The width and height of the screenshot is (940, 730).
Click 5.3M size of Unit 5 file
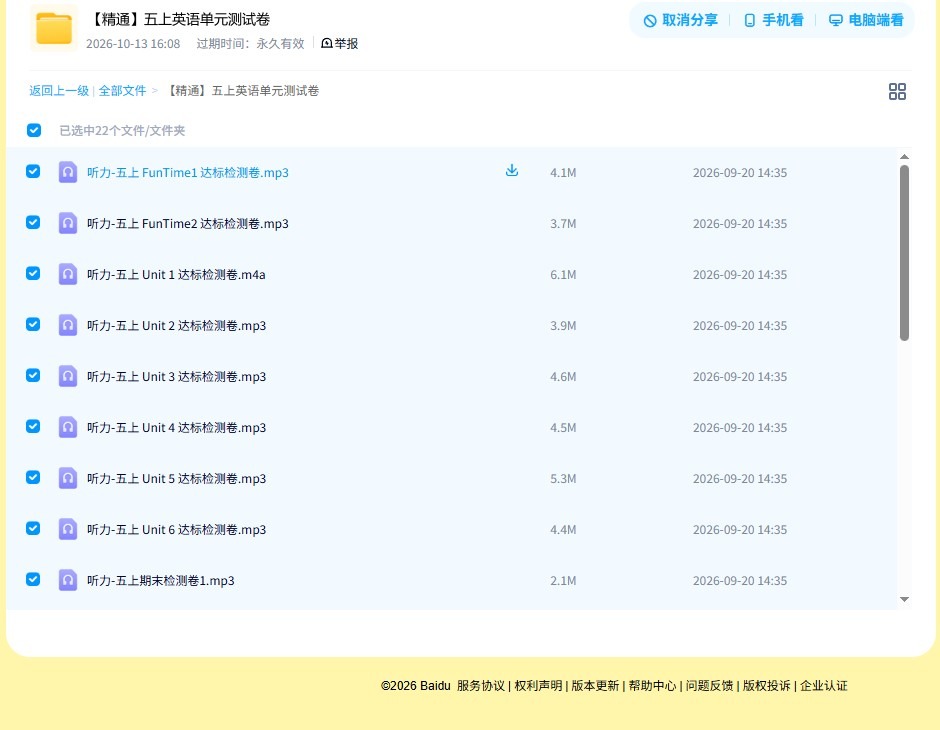tap(563, 478)
